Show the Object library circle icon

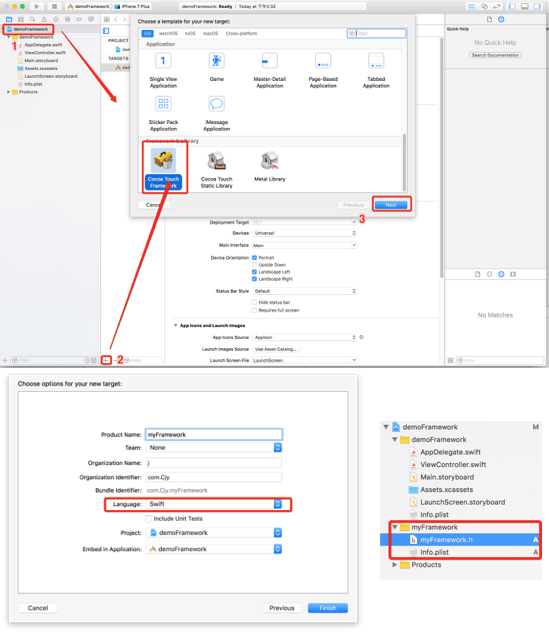(501, 274)
